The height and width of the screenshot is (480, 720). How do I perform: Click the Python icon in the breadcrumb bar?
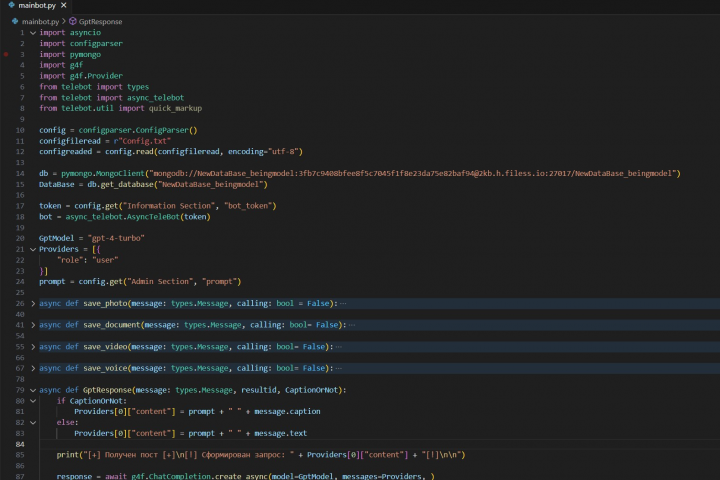[15, 21]
